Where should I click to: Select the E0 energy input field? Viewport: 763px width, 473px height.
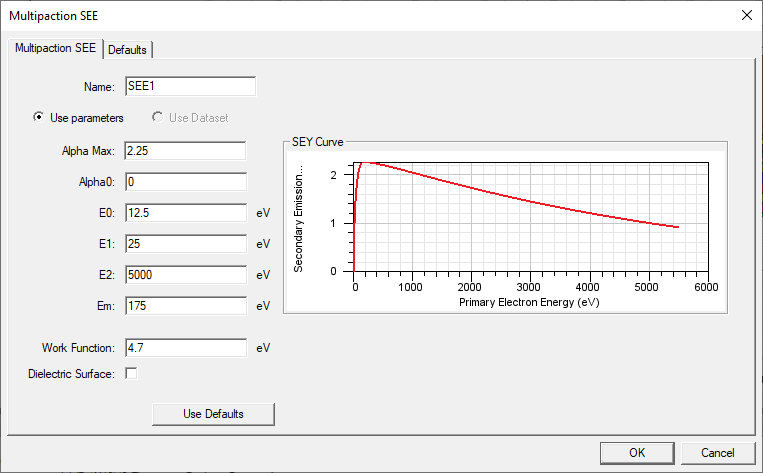[185, 213]
